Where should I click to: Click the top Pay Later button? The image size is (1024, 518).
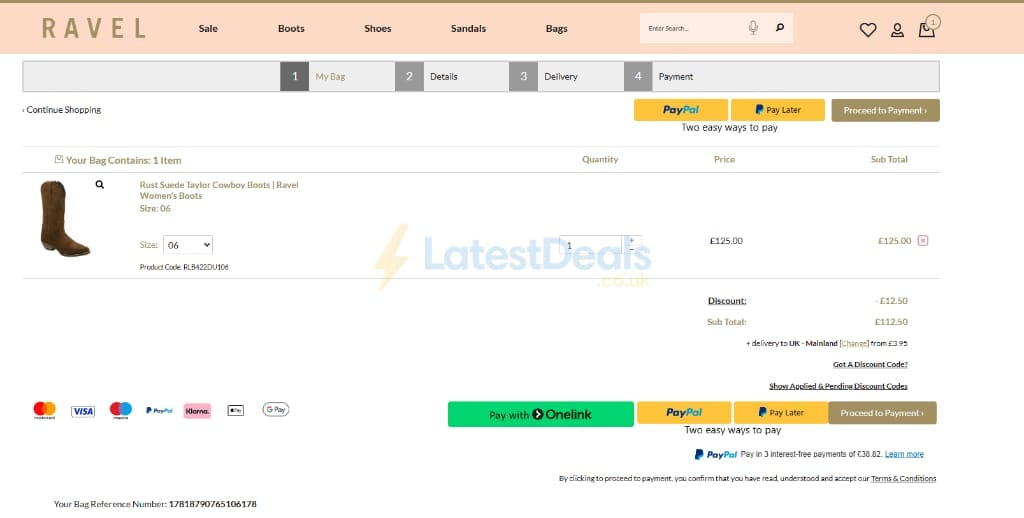[778, 110]
